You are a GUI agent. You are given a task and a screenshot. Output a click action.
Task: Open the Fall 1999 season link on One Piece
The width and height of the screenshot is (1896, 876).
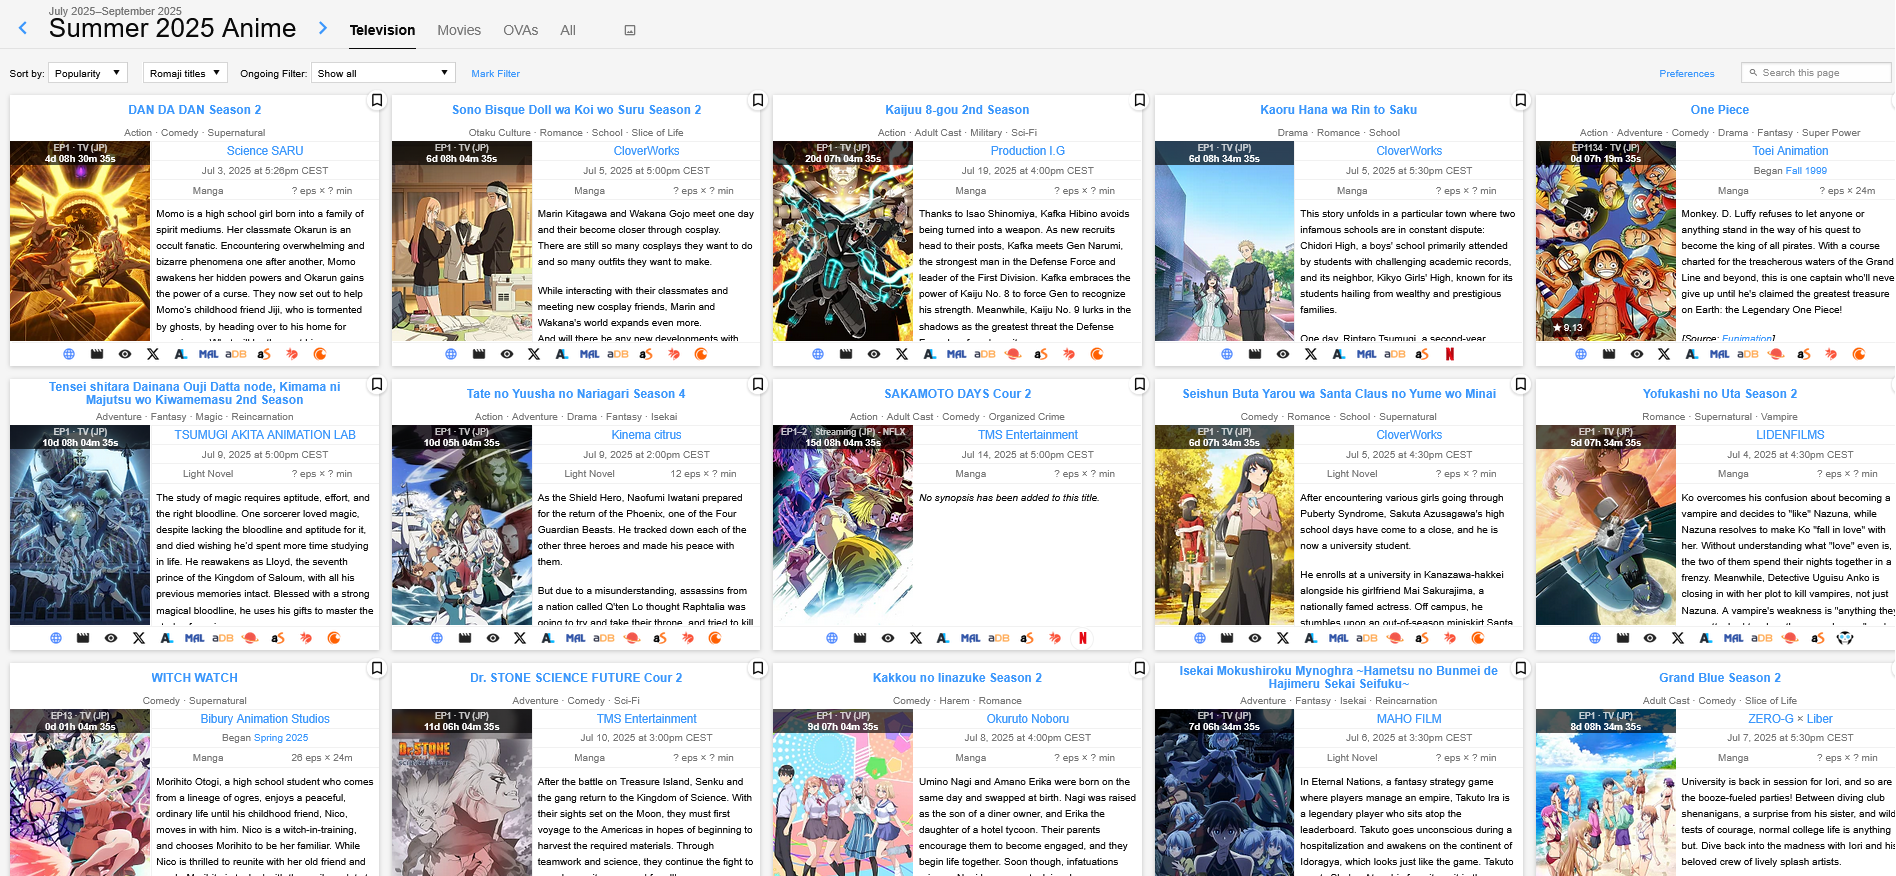(1806, 171)
